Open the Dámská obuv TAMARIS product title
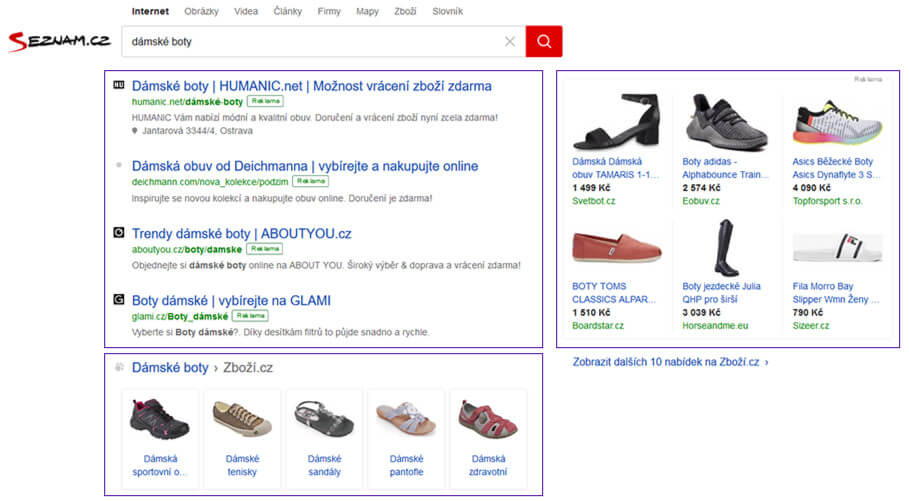Screen dimensions: 909x501 (615, 168)
